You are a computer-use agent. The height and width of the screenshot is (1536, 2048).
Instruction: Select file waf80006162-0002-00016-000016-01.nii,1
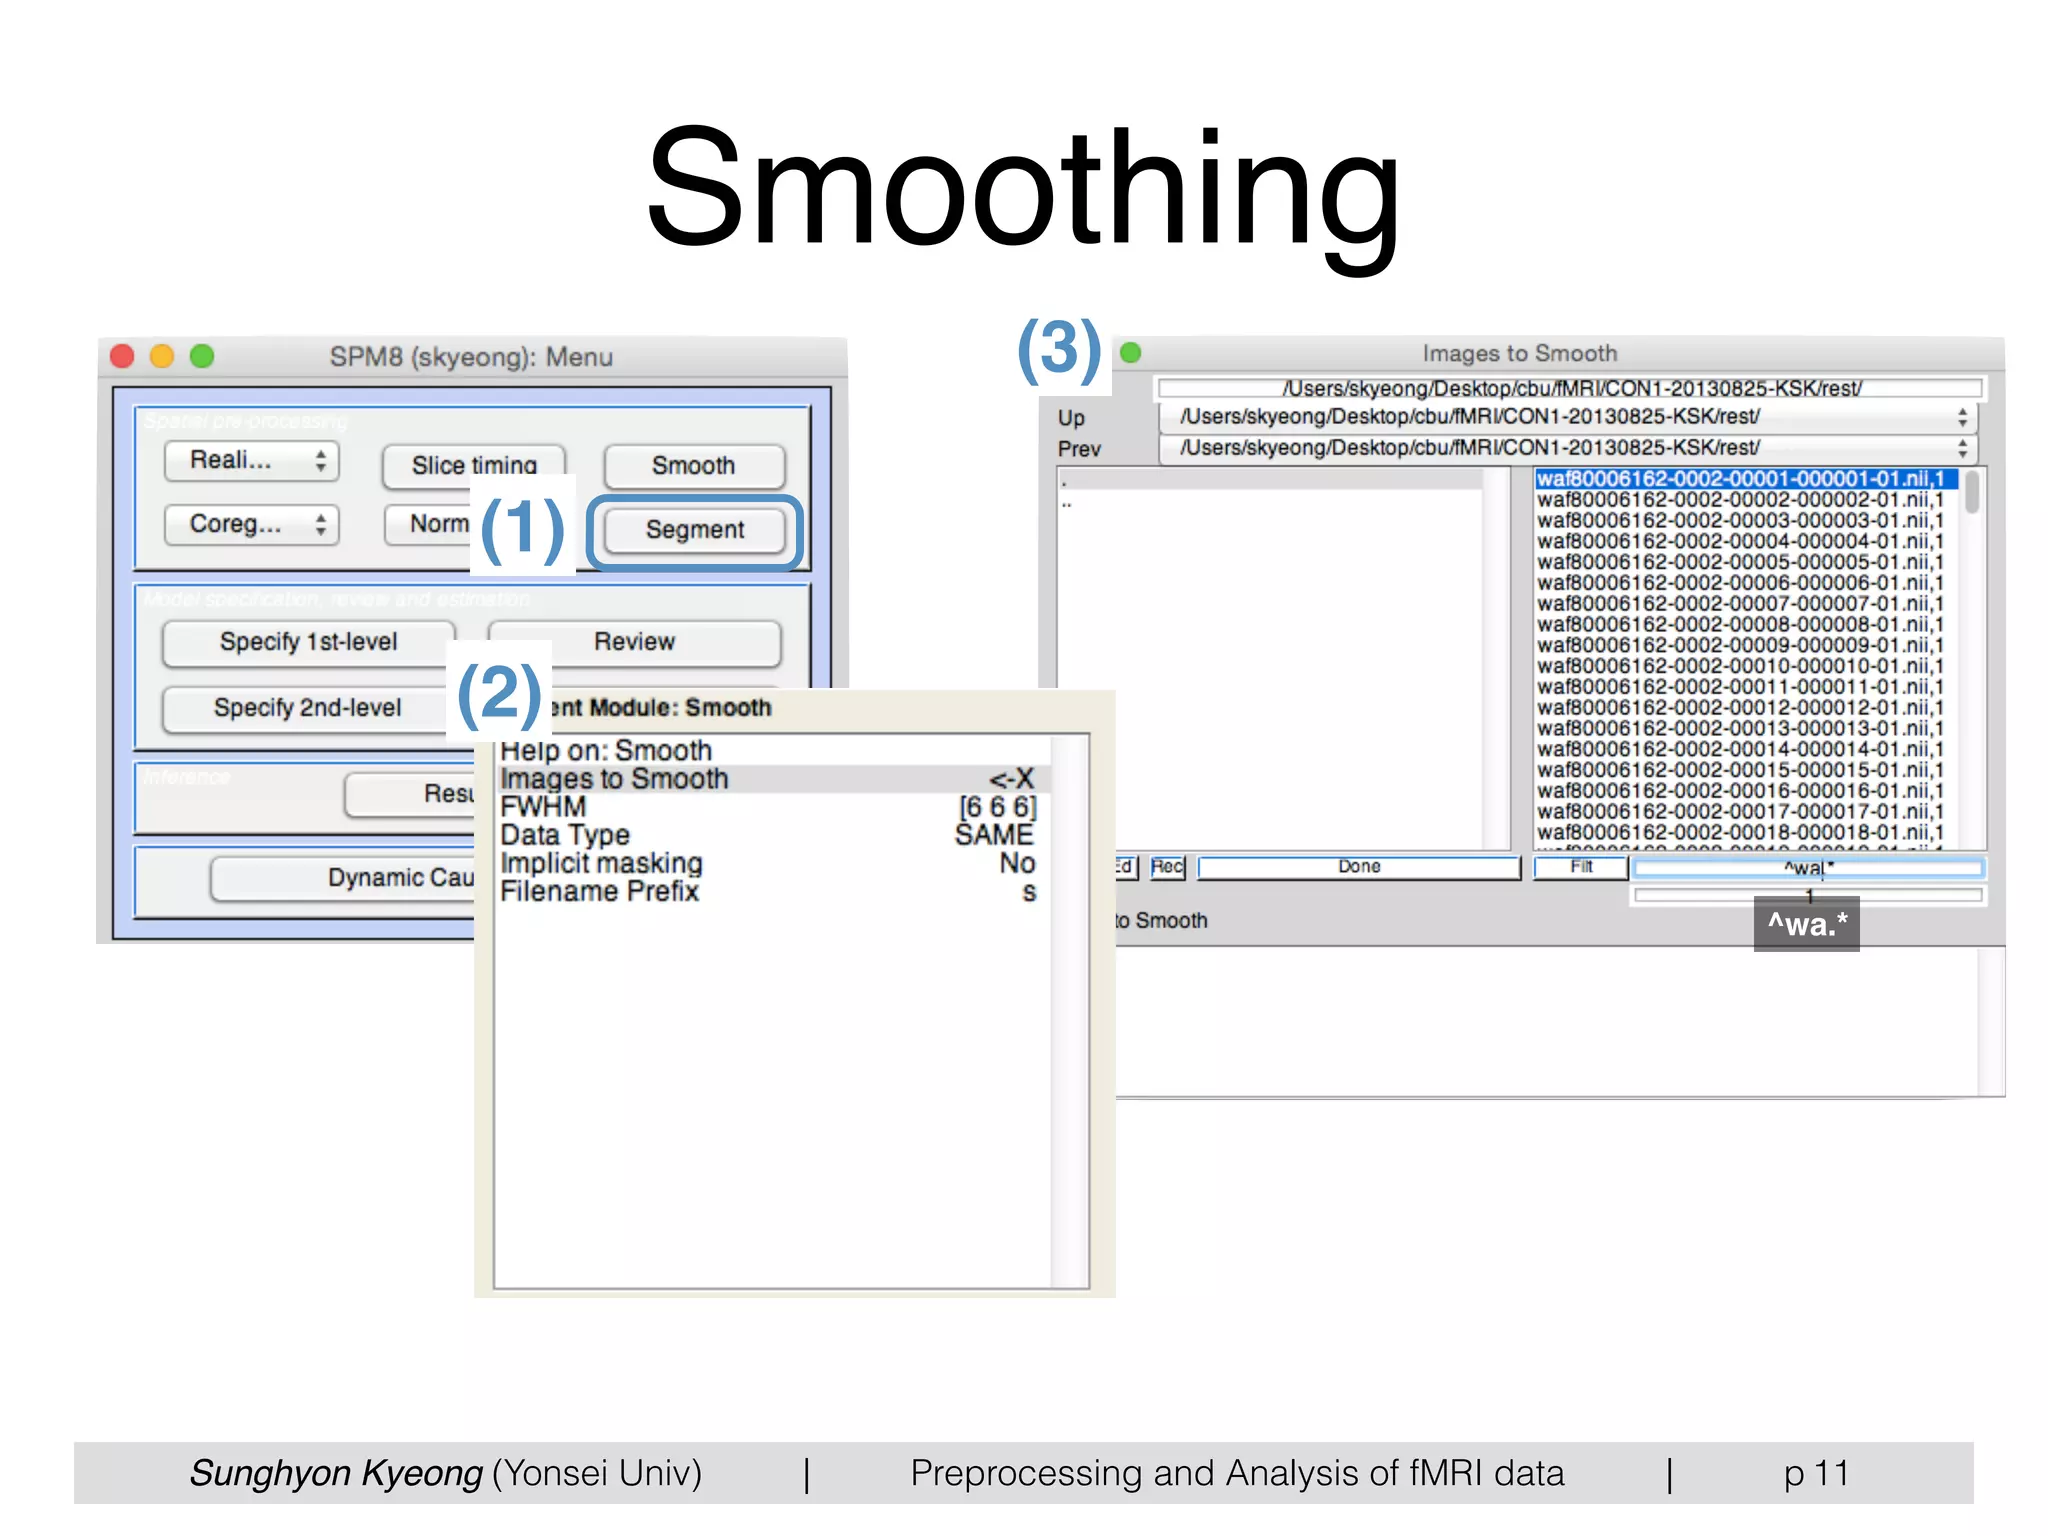(1746, 791)
